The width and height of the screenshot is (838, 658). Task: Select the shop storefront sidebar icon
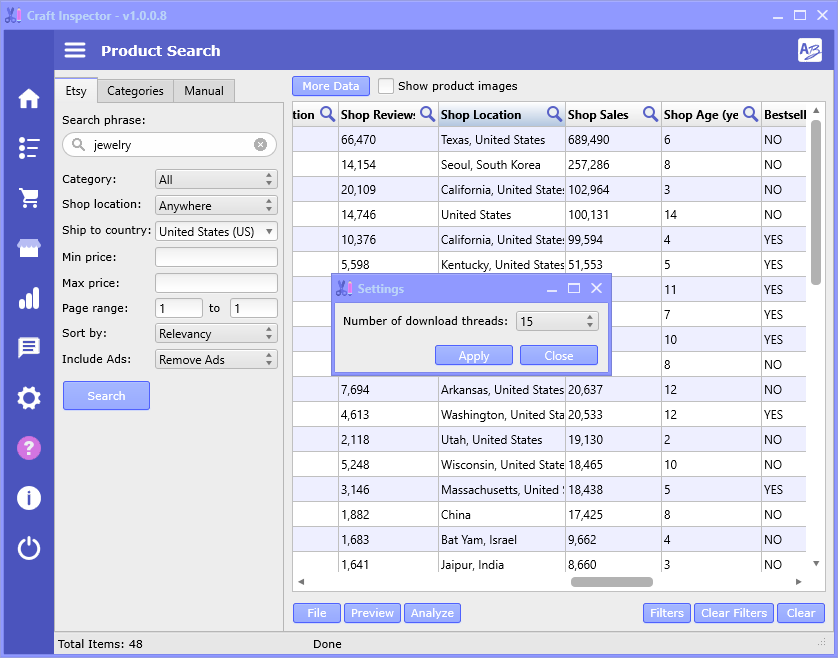[29, 248]
